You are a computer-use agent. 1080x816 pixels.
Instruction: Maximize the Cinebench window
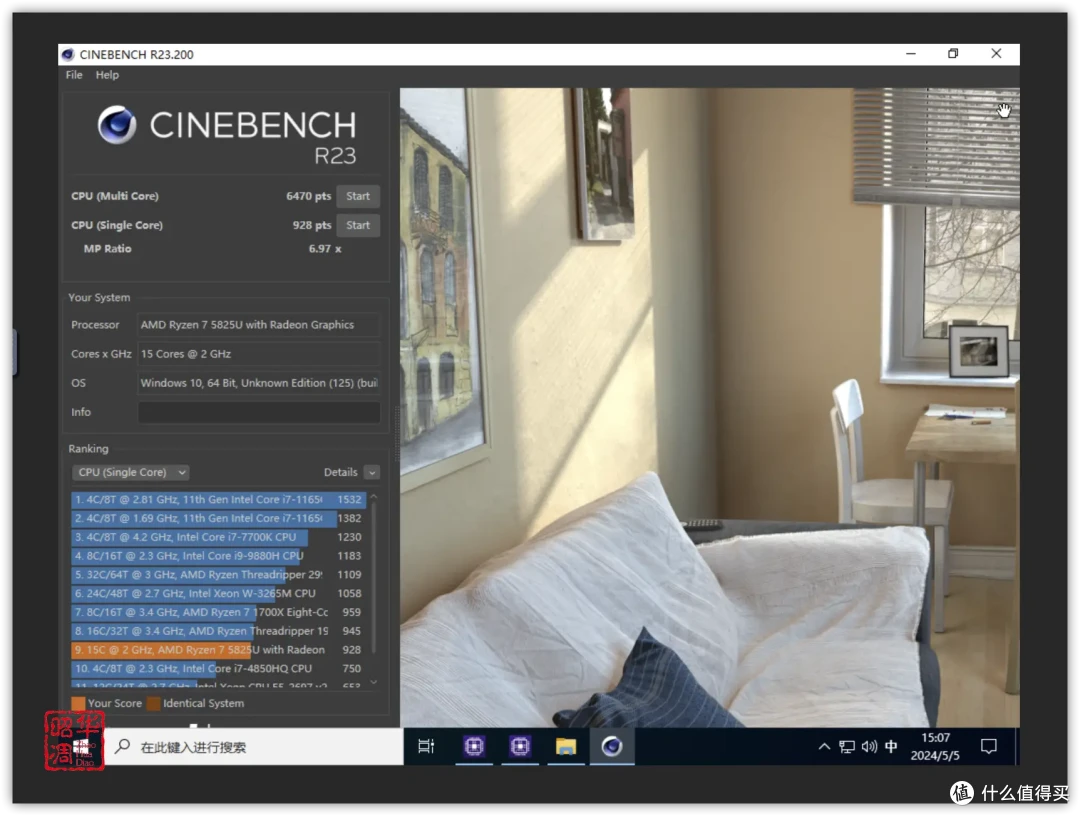(953, 54)
